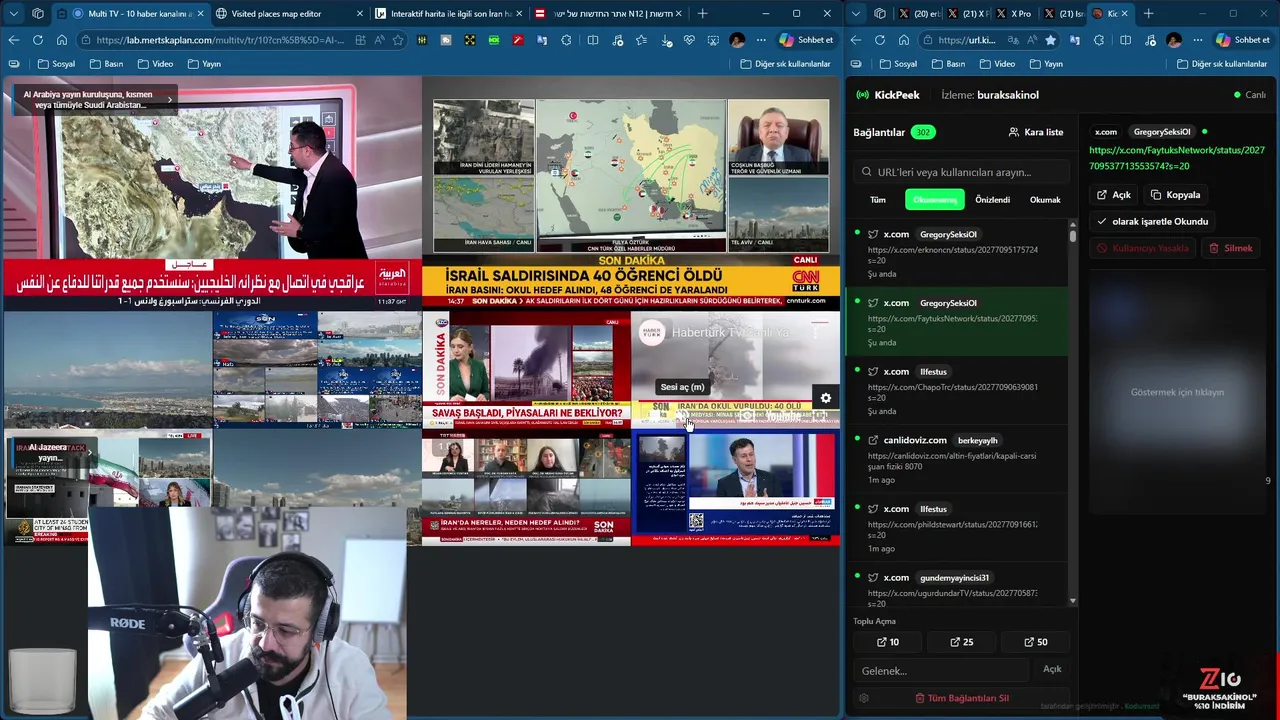Bulk open 10 links
Screen dimensions: 1280x720
pos(887,642)
